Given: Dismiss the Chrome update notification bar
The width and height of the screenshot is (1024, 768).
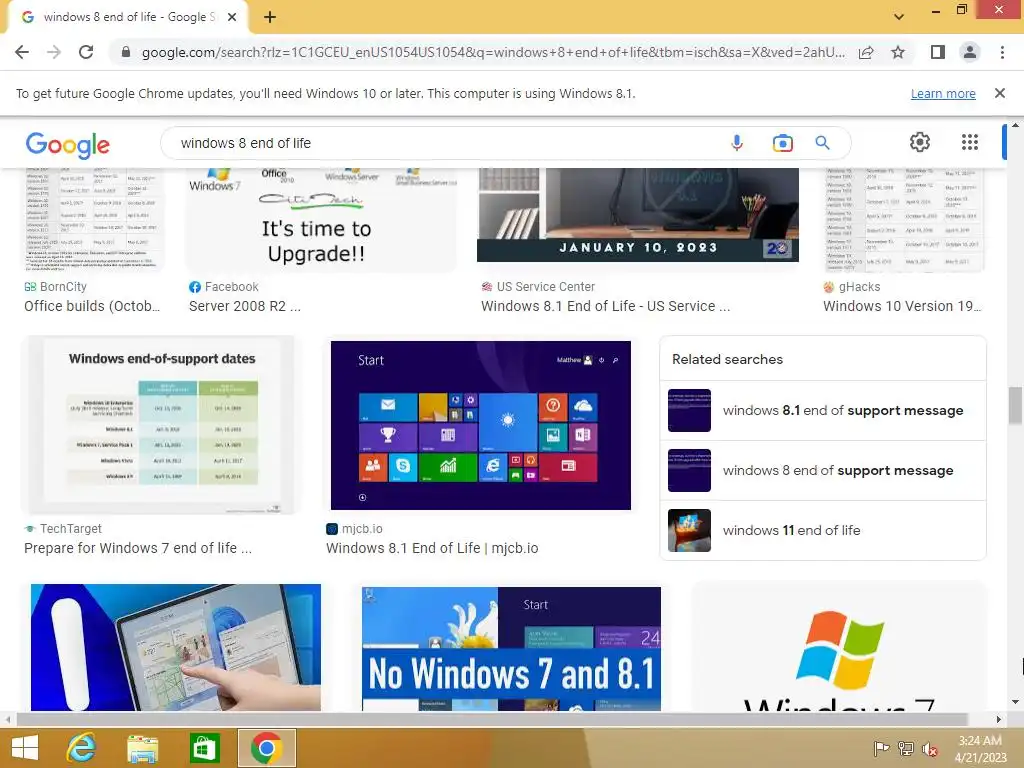Looking at the screenshot, I should pyautogui.click(x=1000, y=93).
